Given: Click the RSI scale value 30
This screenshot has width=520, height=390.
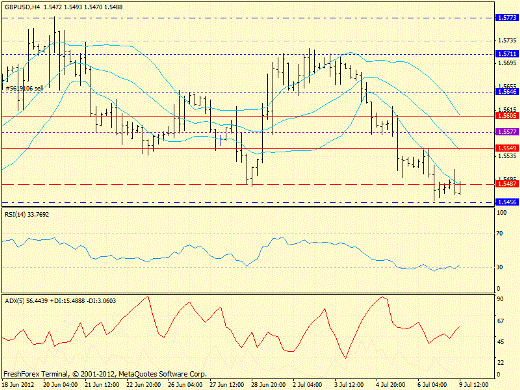Looking at the screenshot, I should [x=499, y=267].
